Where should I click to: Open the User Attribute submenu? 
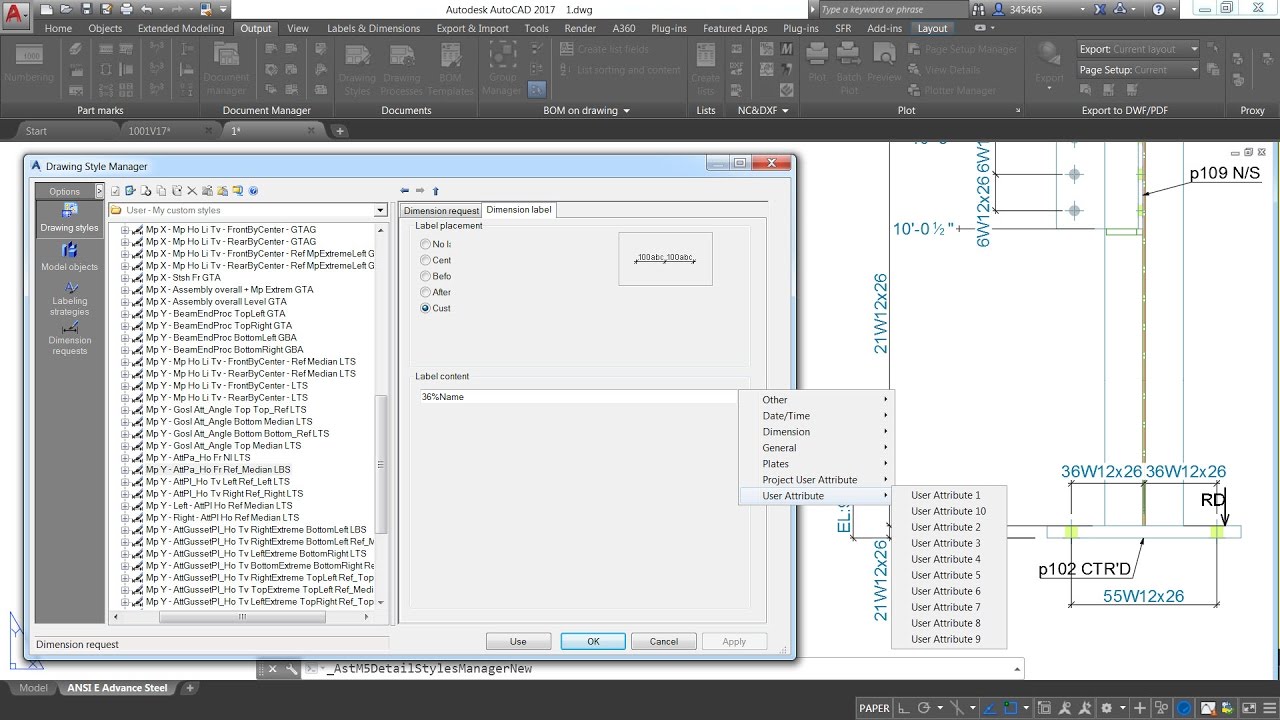pyautogui.click(x=793, y=495)
